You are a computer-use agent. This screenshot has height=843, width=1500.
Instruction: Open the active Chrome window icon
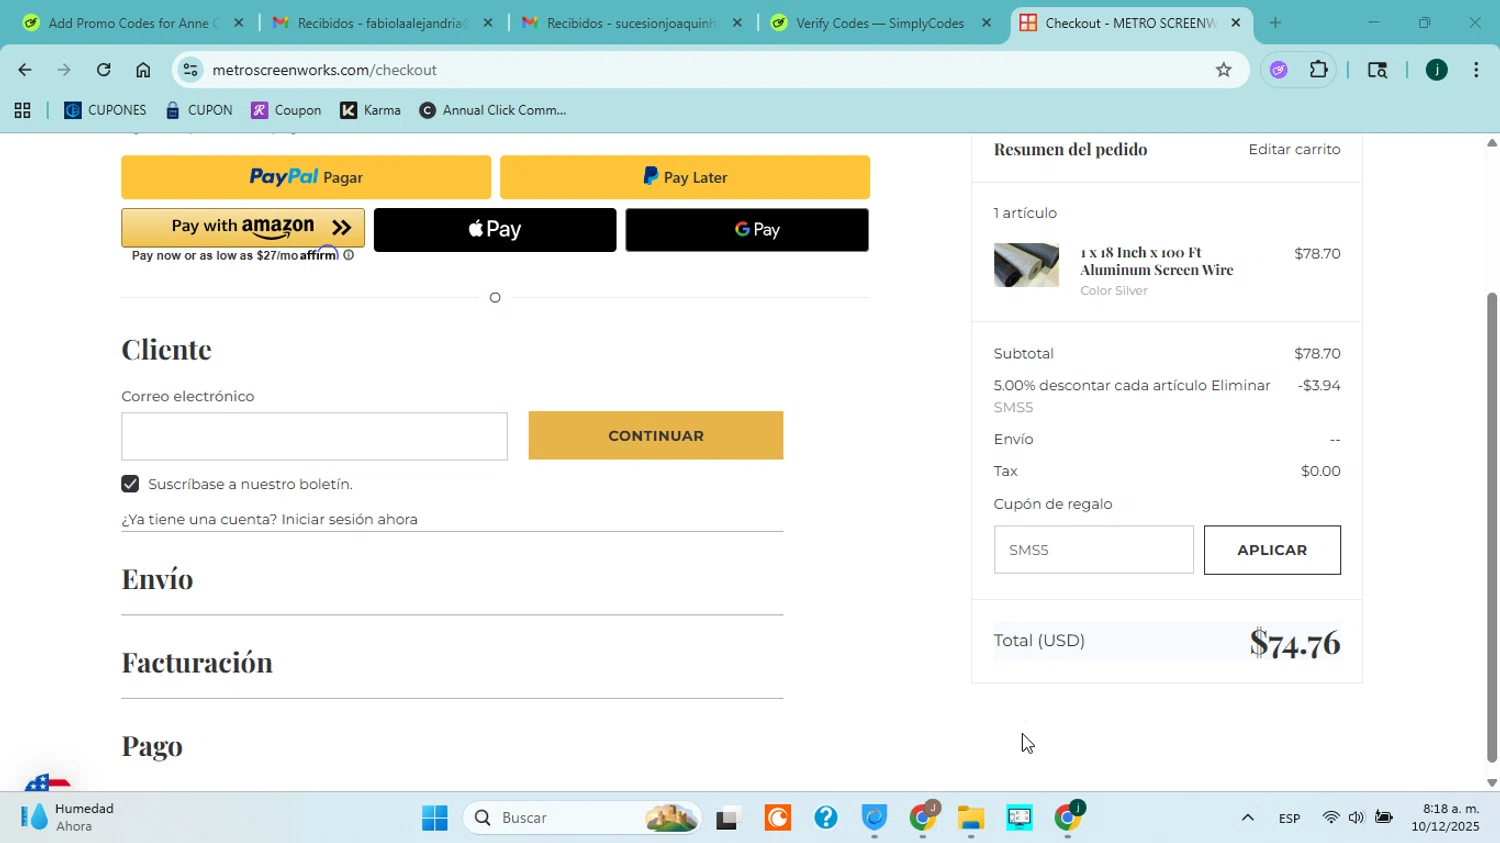point(1068,818)
